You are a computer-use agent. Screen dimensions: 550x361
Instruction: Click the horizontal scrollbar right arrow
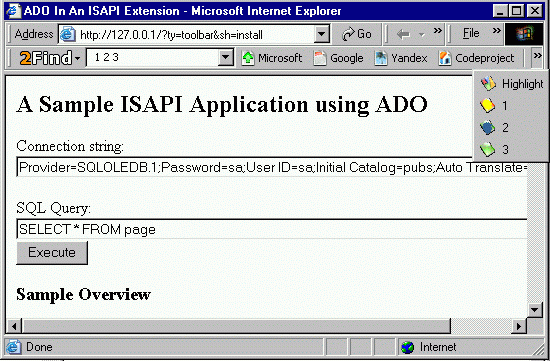[519, 326]
